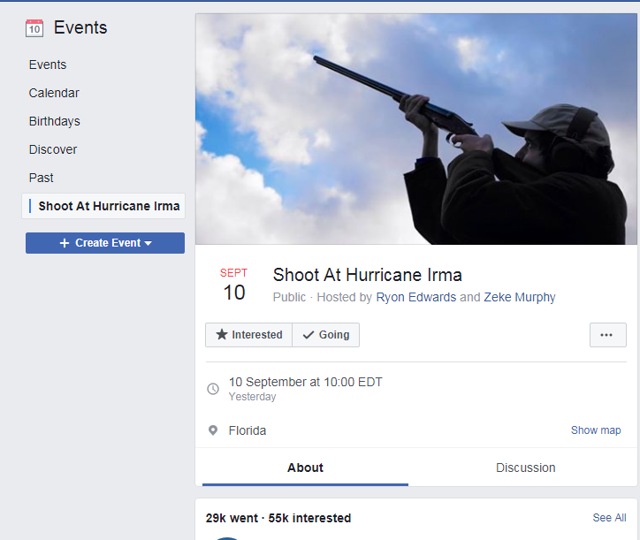Click the location pin icon next to Florida

tap(213, 430)
